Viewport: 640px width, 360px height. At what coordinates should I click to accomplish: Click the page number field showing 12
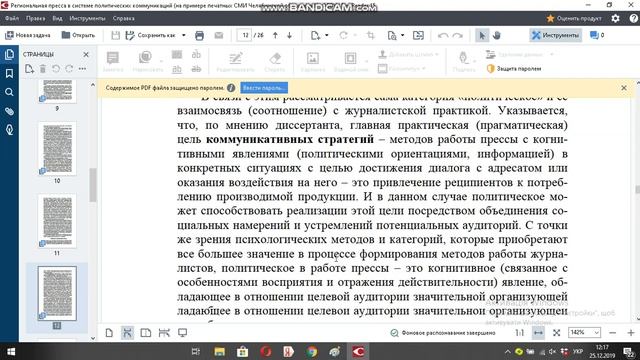(245, 36)
